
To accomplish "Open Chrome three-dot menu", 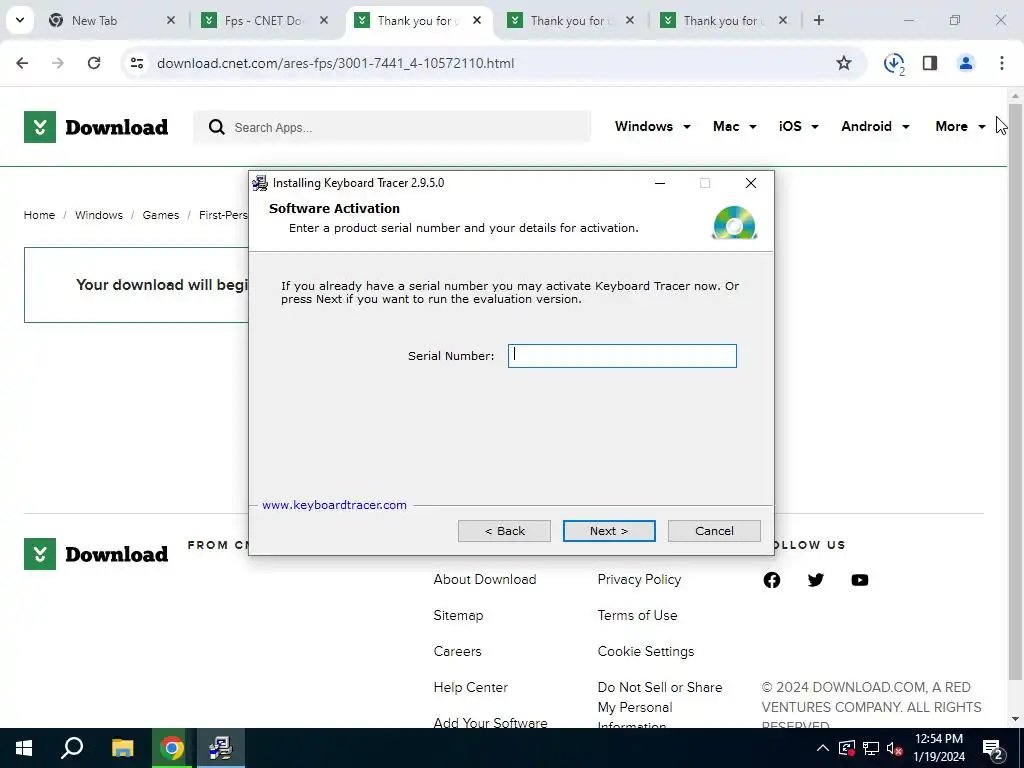I will (1002, 63).
